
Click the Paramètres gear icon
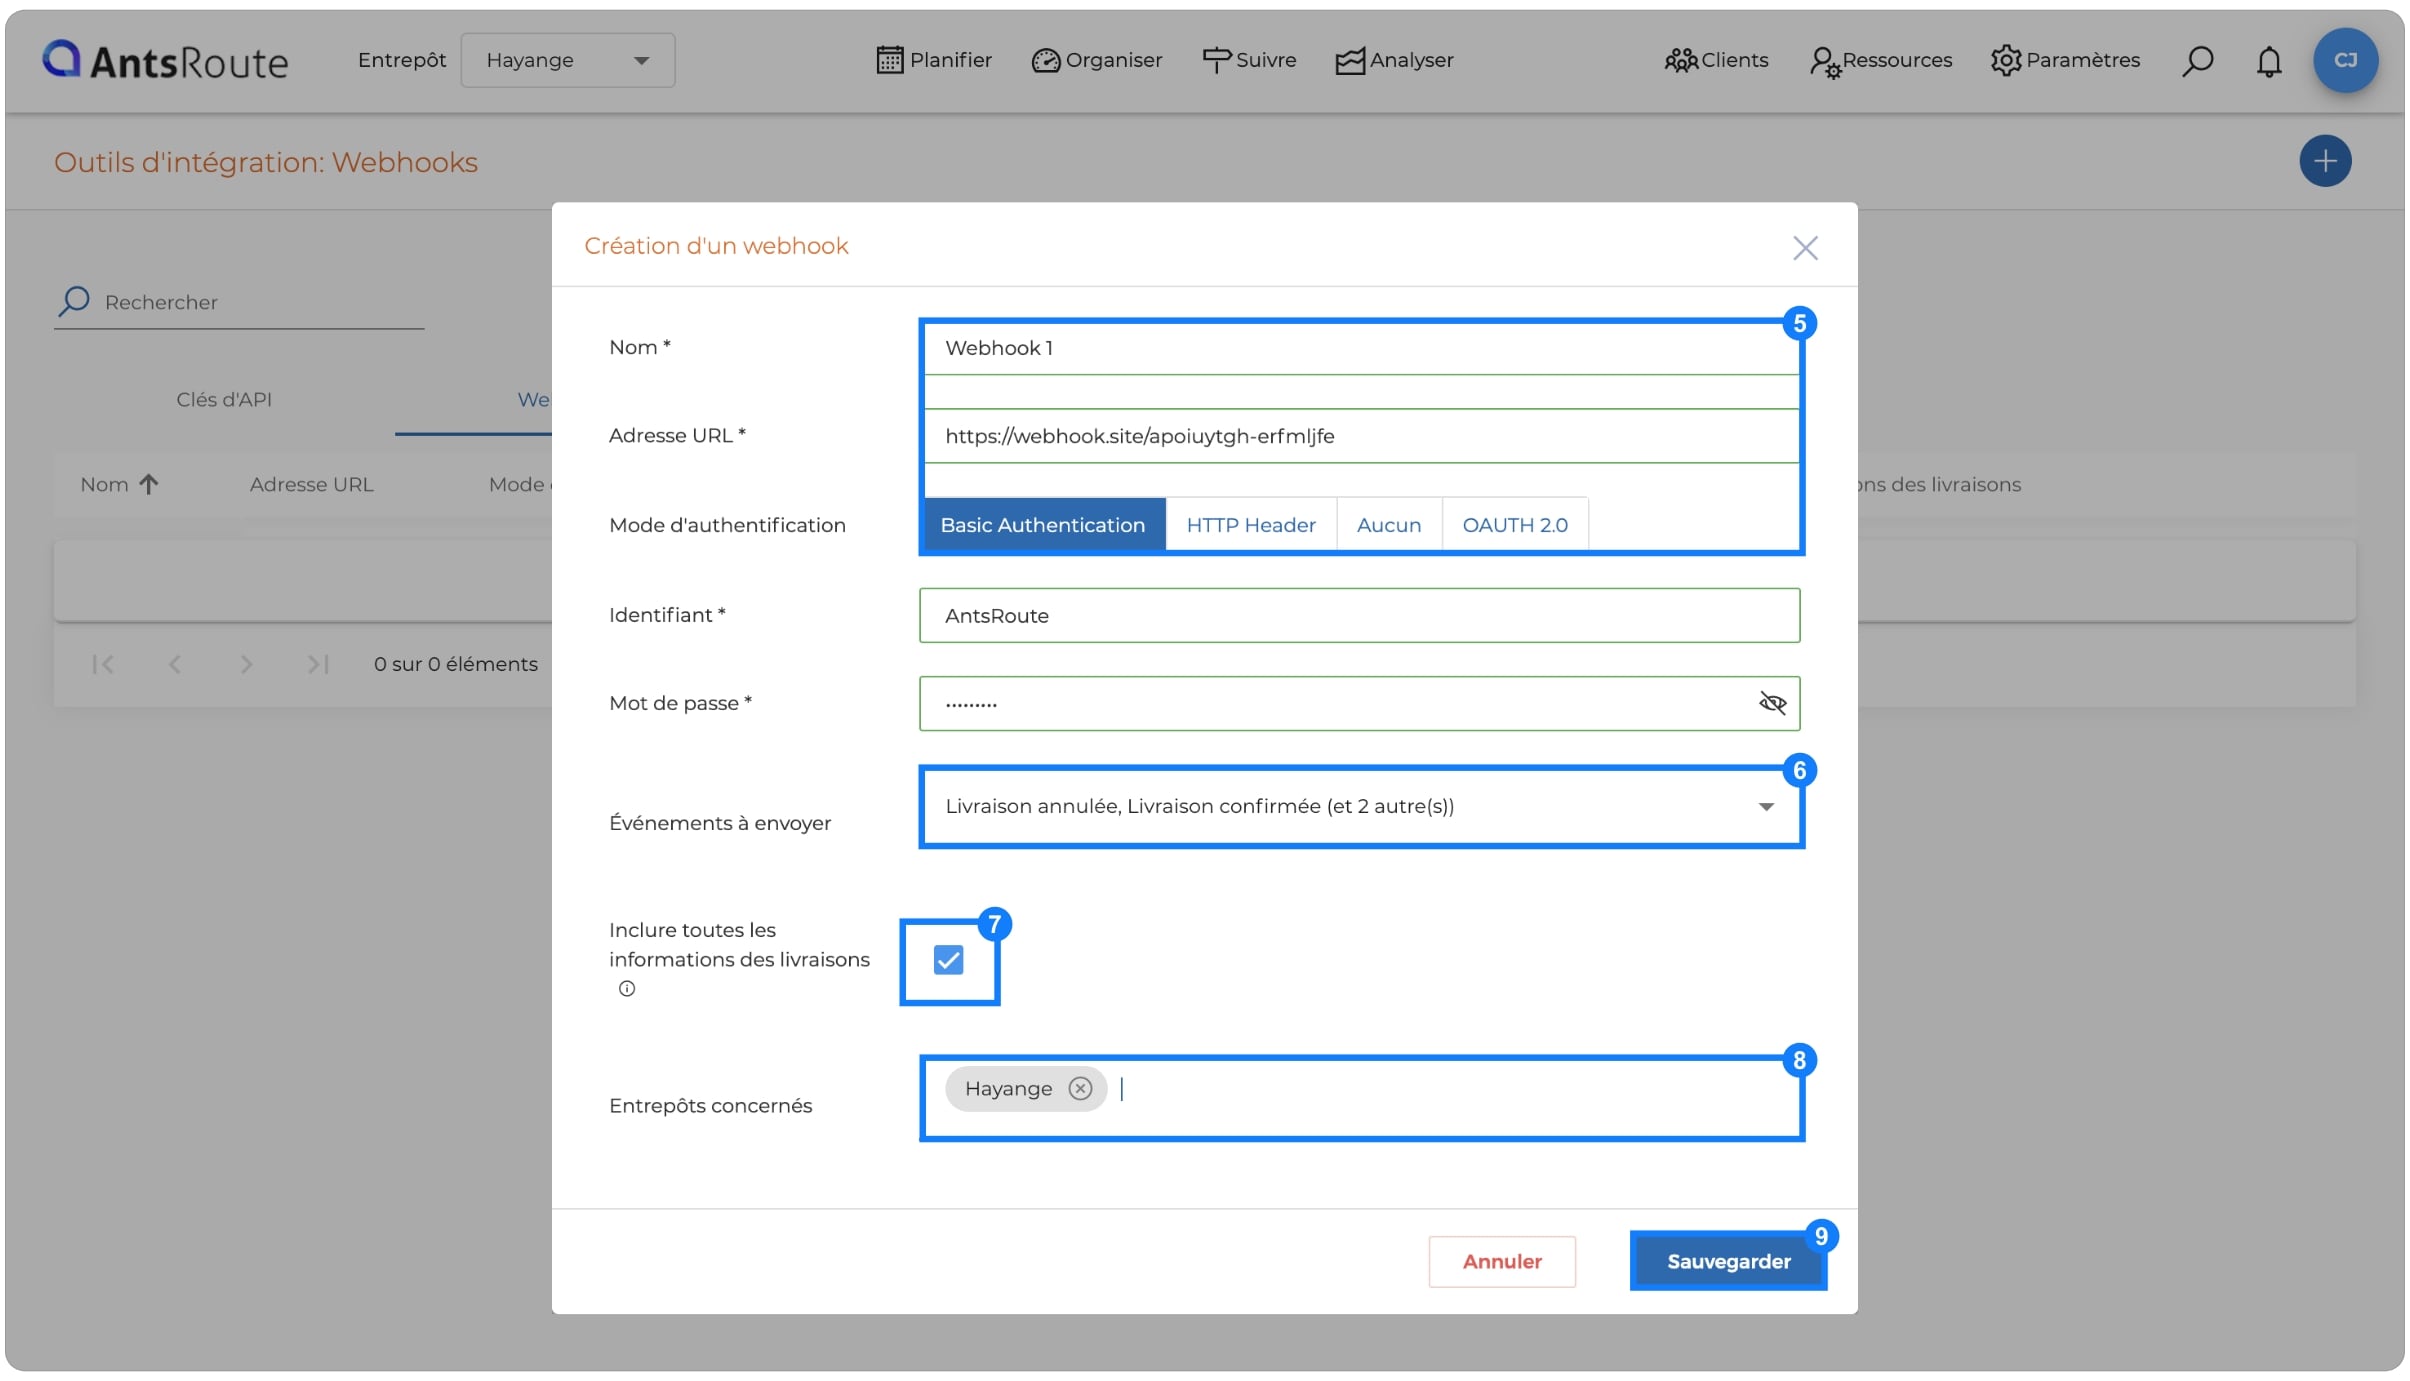point(2006,61)
